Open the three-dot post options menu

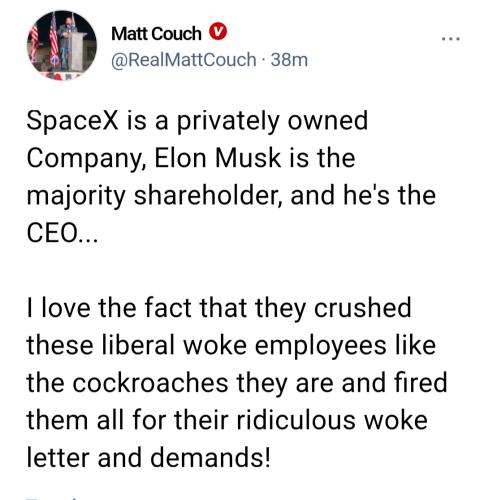point(451,39)
